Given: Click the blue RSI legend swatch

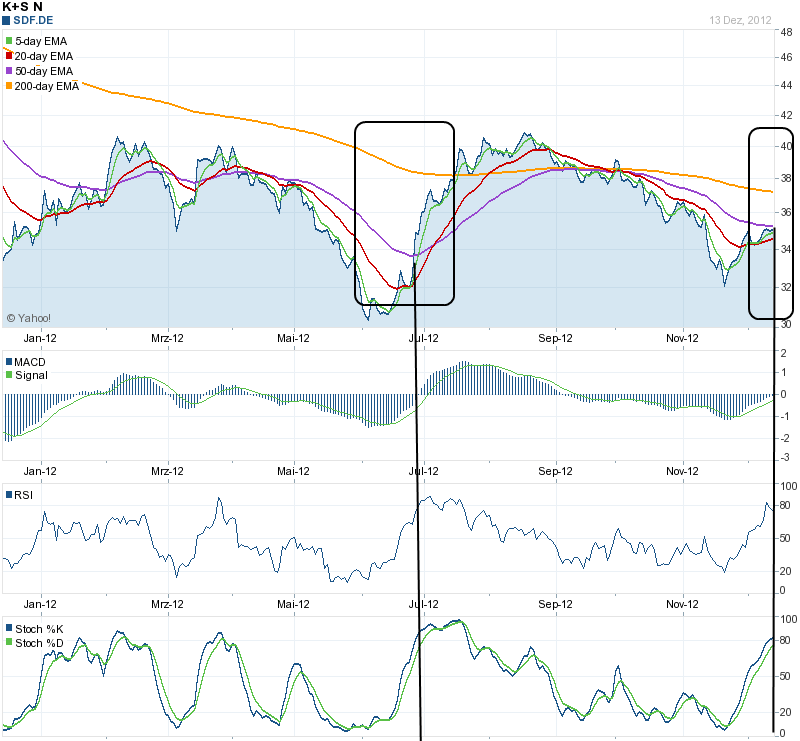Looking at the screenshot, I should (9, 495).
